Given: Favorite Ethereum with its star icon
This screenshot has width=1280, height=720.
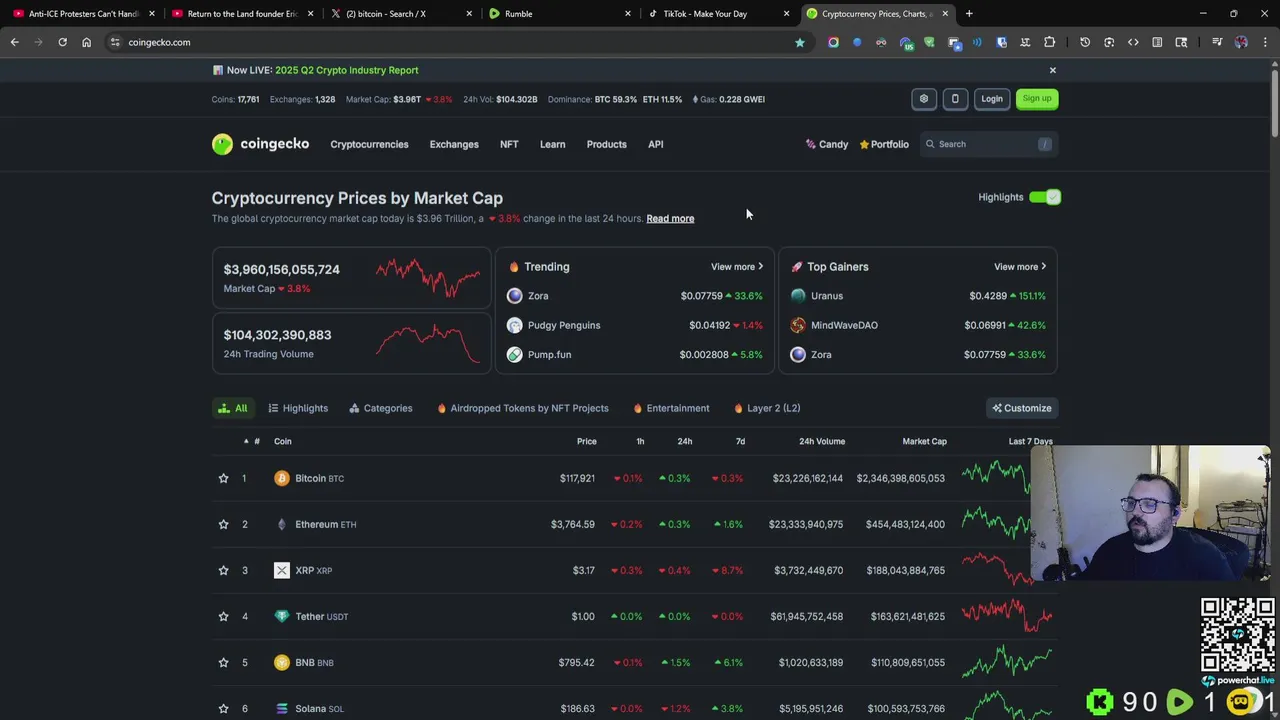Looking at the screenshot, I should 223,524.
